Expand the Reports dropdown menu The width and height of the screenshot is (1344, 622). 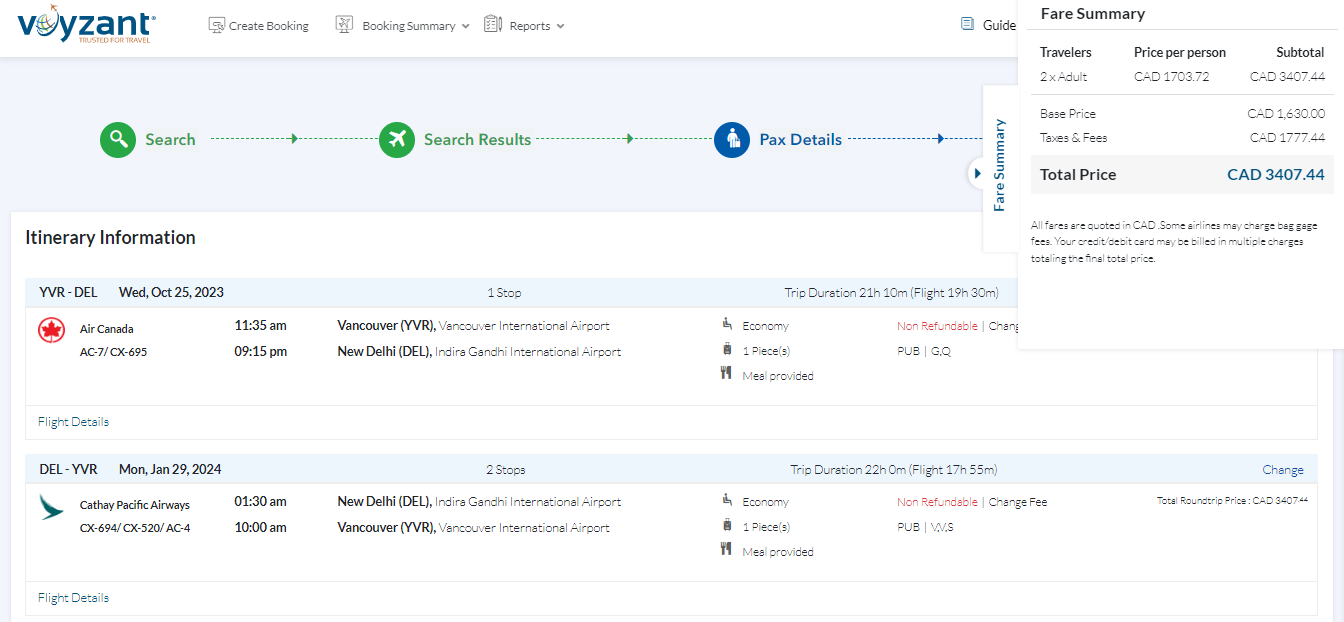[560, 26]
